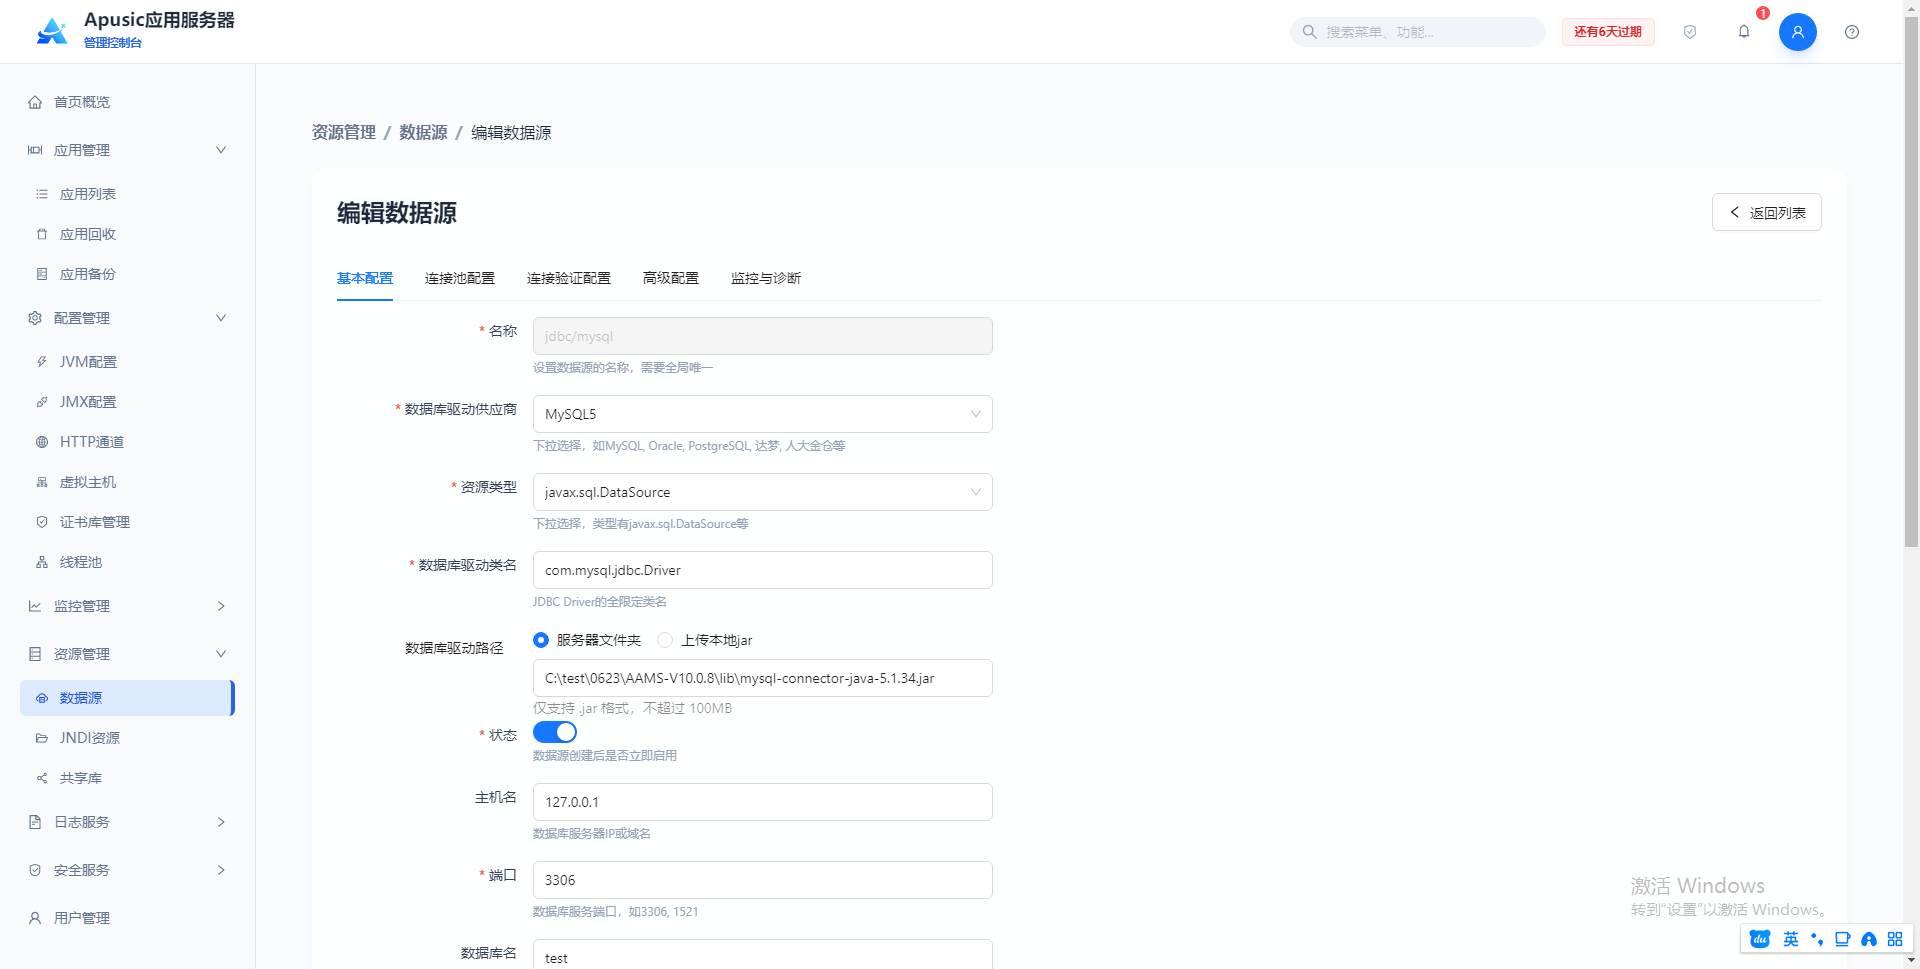
Task: Click the help question mark icon
Action: (x=1851, y=32)
